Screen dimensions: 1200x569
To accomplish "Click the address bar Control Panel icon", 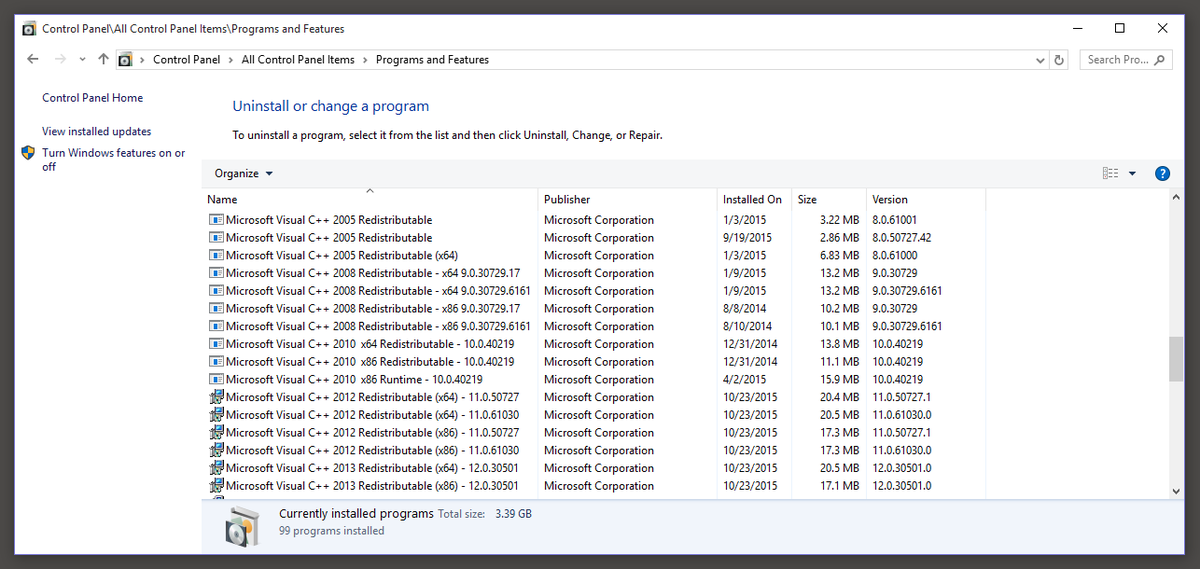I will (125, 60).
